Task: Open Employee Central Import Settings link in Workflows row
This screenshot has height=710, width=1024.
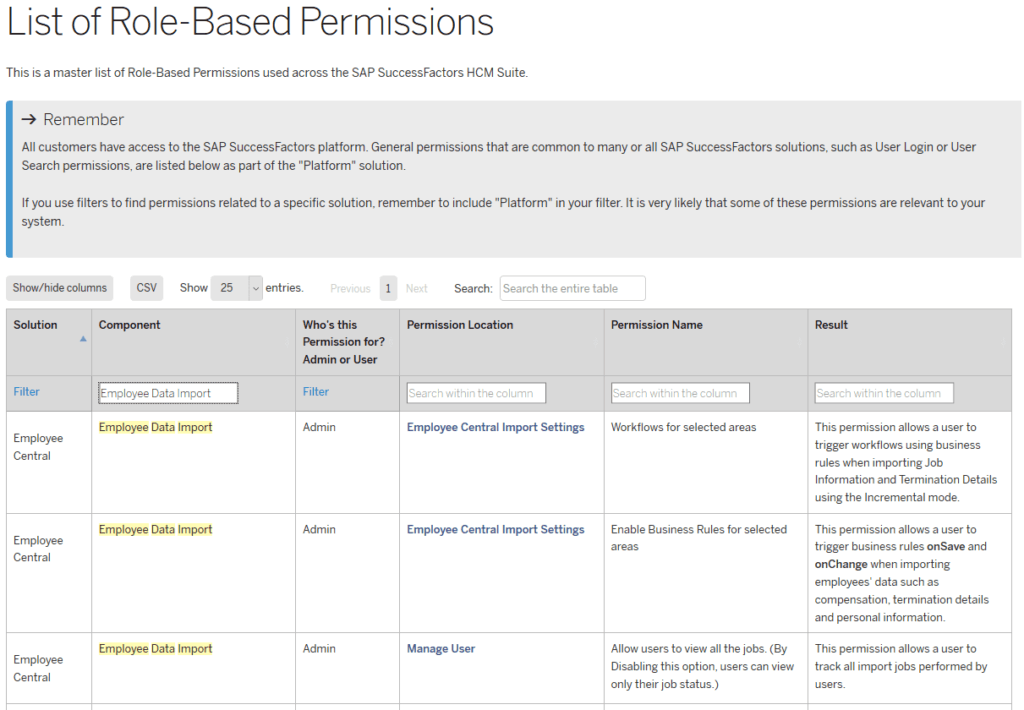Action: pos(495,427)
